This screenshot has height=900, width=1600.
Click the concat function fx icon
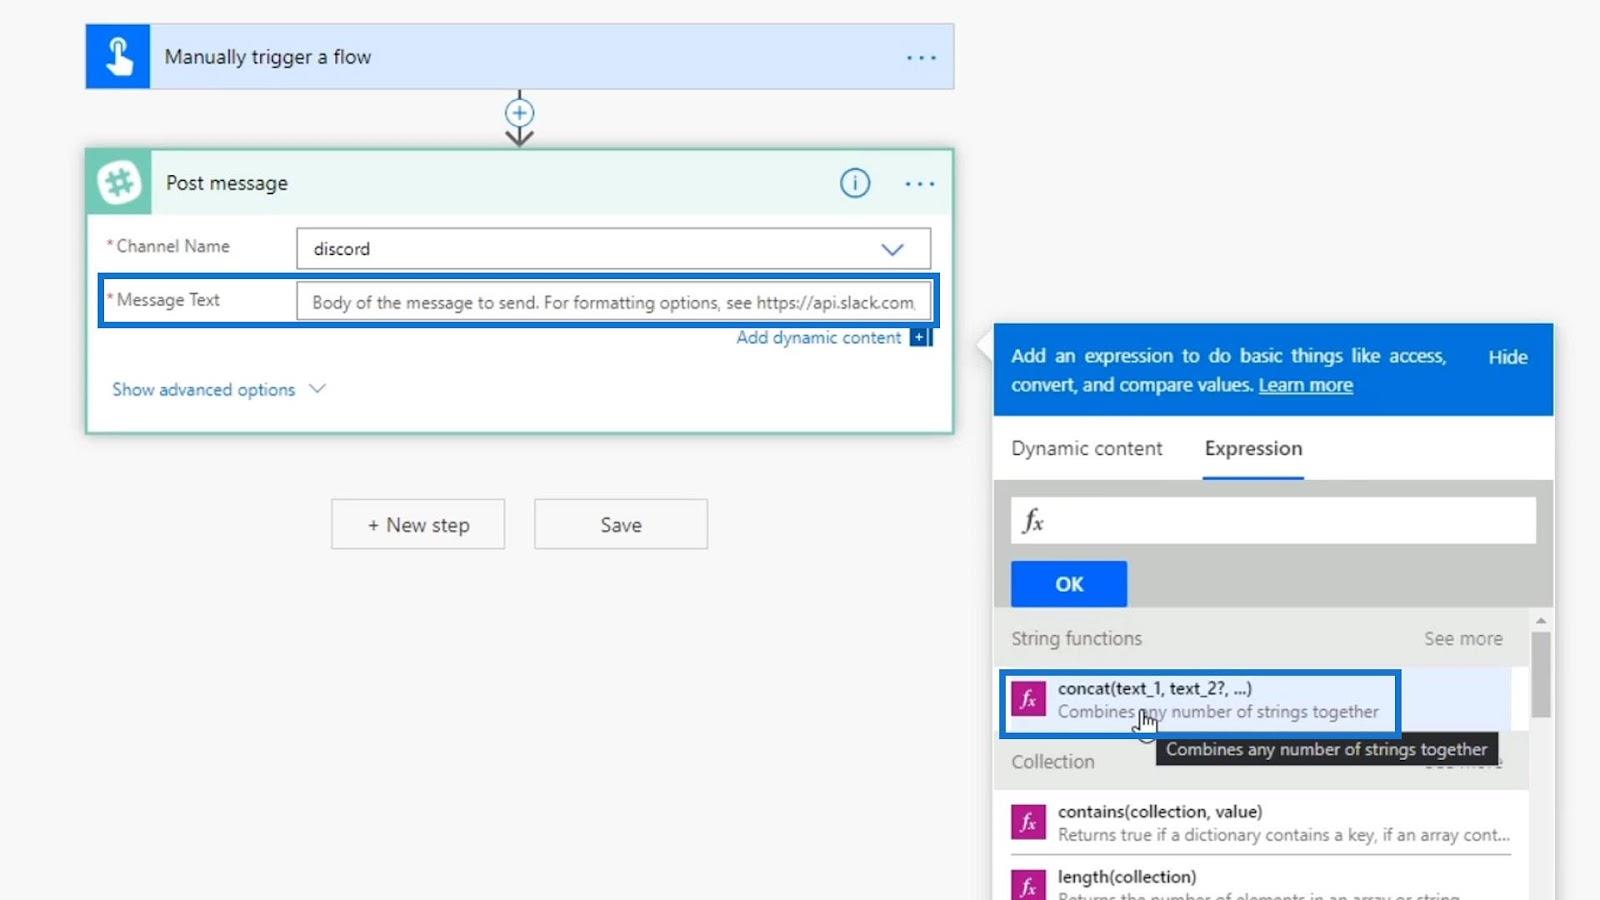(1028, 699)
